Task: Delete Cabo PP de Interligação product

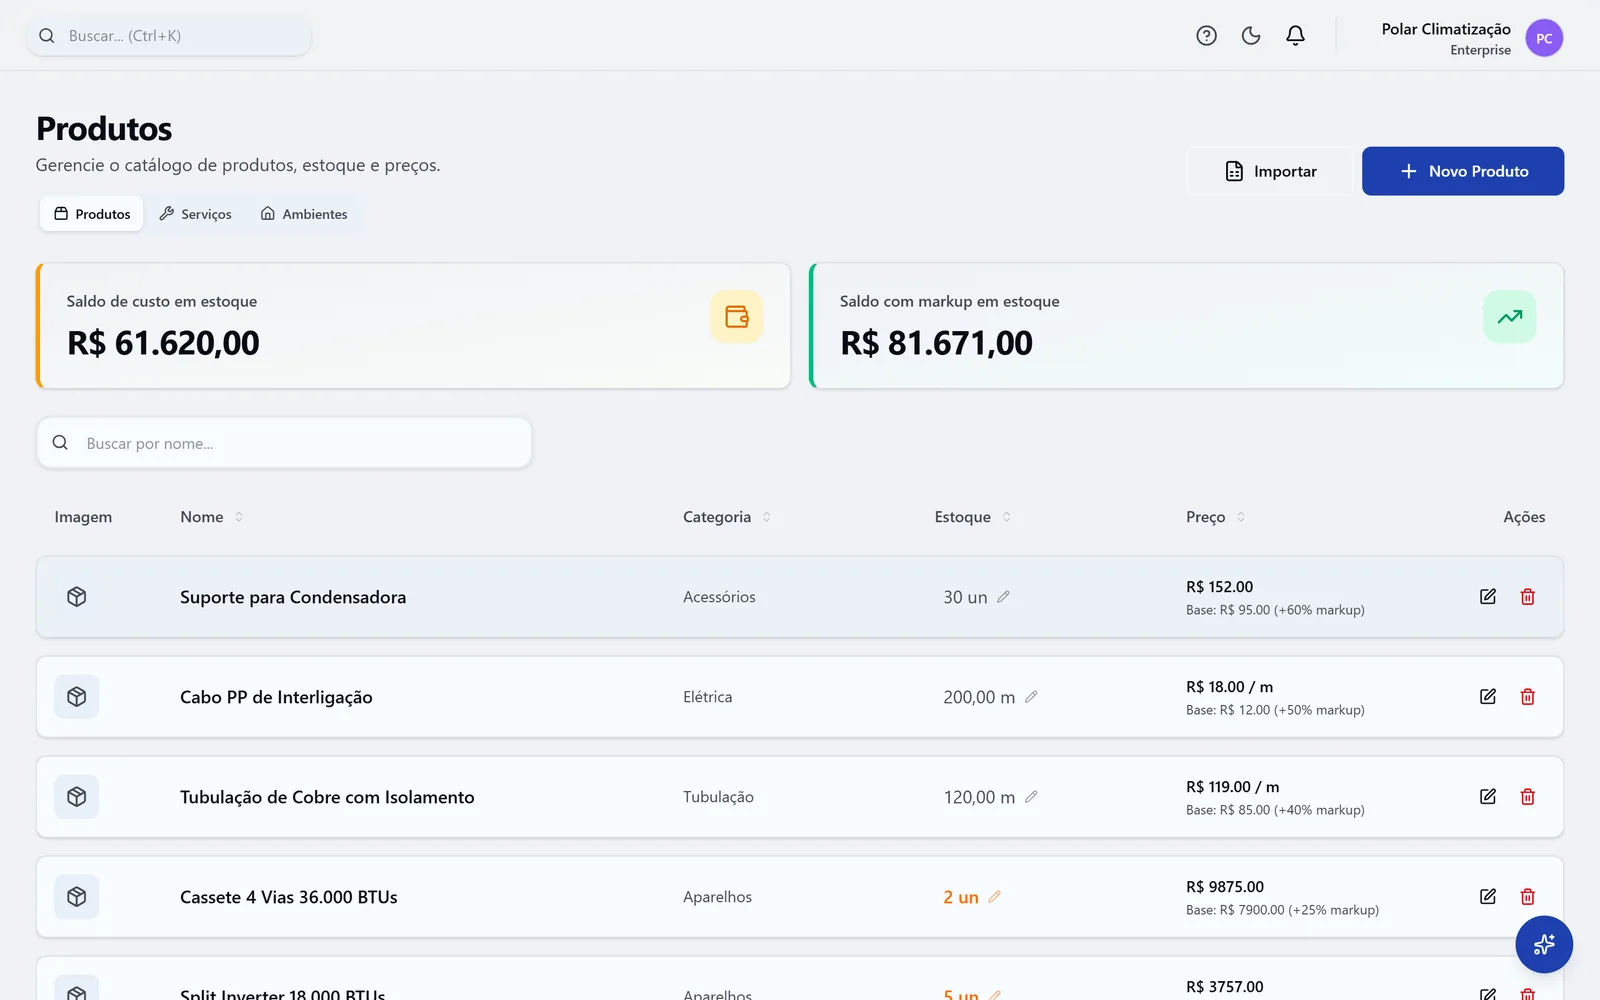Action: [x=1528, y=697]
